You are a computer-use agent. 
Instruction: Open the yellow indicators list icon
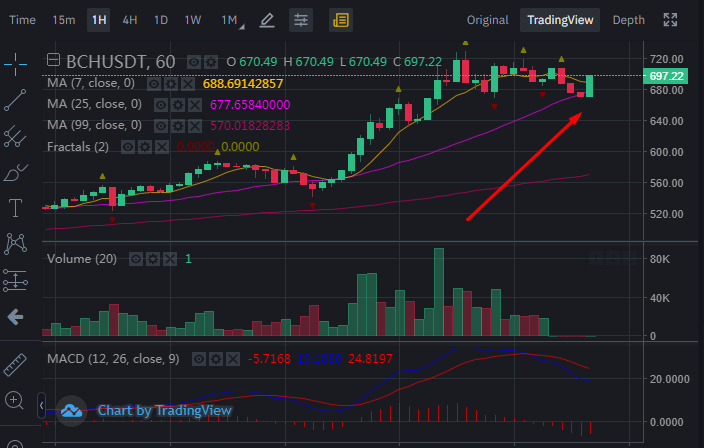(341, 20)
